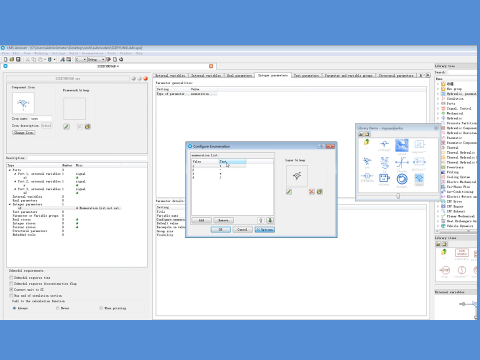Click the refresh toolbar icon after Debug dropdown
The image size is (480, 360).
[121, 59]
